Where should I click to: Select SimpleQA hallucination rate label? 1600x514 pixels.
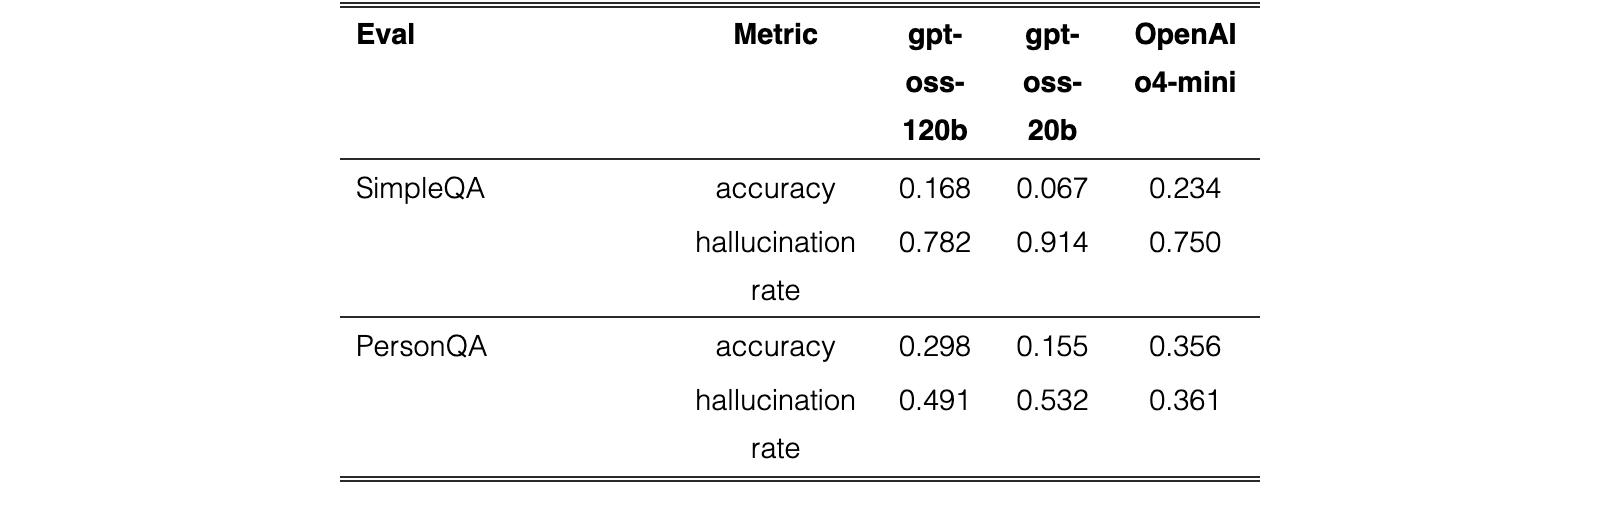pos(775,266)
